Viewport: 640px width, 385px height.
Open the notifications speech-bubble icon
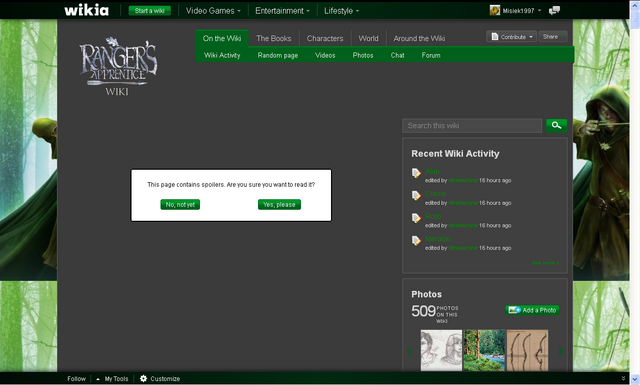[x=554, y=11]
